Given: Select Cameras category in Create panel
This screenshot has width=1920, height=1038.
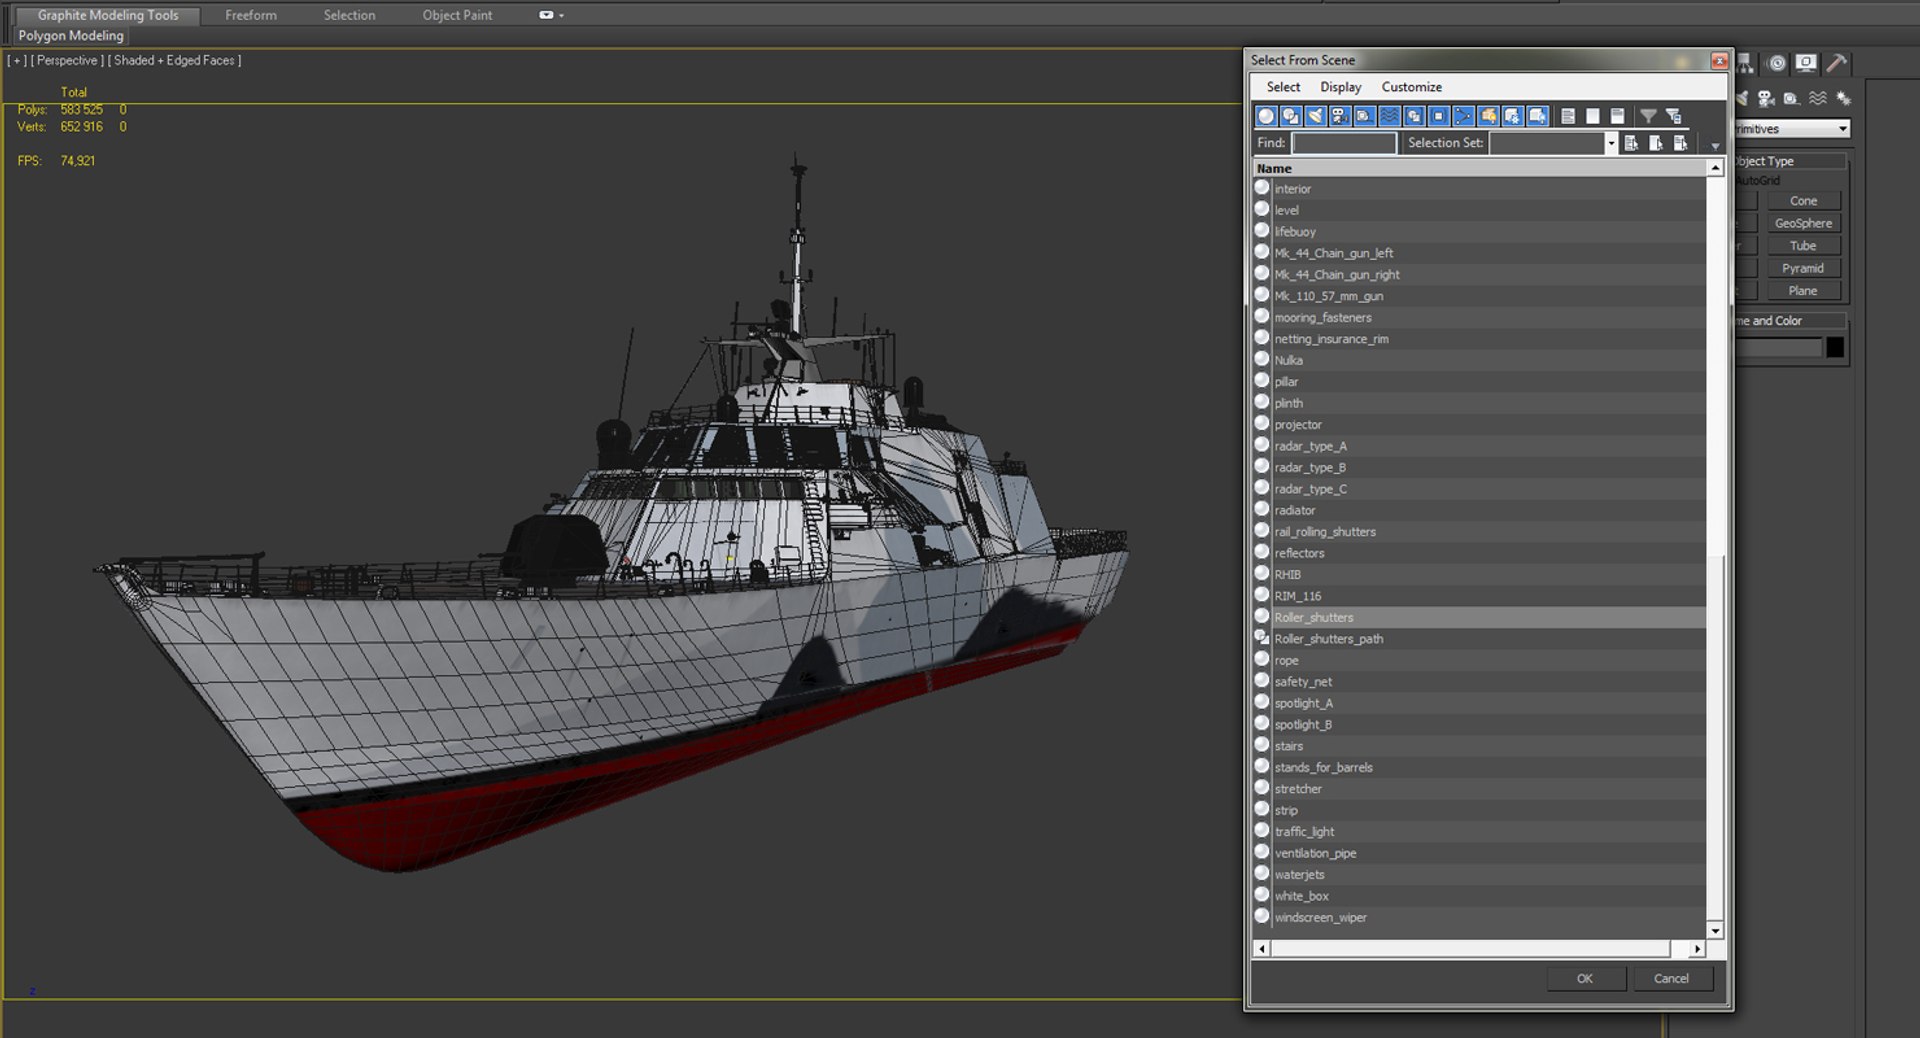Looking at the screenshot, I should [1766, 98].
